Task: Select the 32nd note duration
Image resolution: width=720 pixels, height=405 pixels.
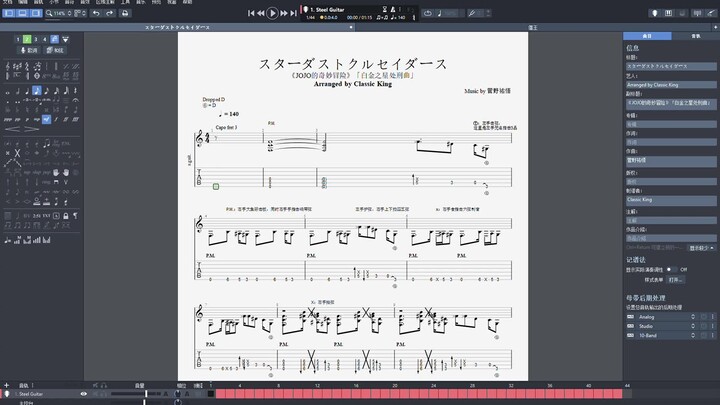Action: click(56, 91)
